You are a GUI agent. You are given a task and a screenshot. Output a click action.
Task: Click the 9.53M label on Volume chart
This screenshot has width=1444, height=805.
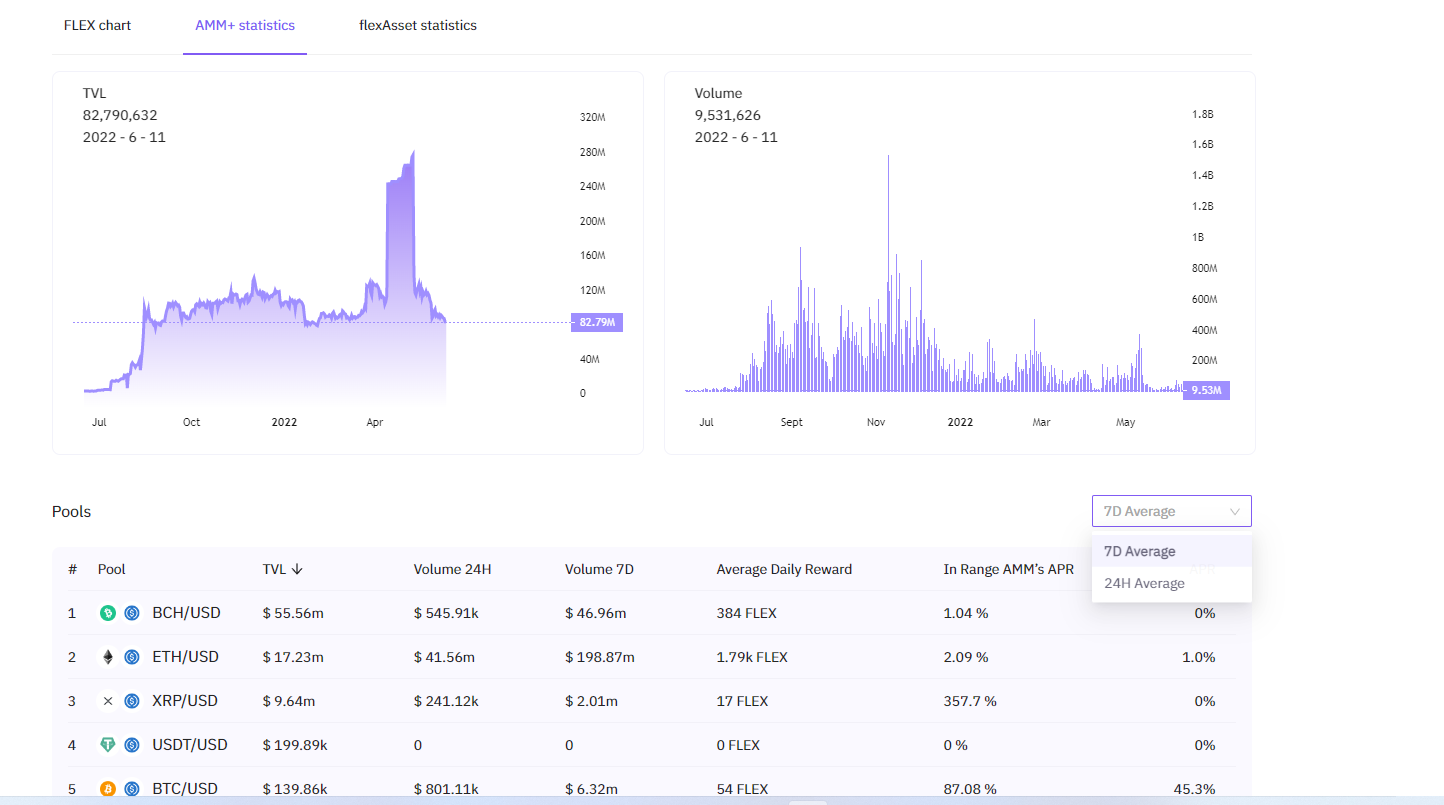click(x=1206, y=390)
